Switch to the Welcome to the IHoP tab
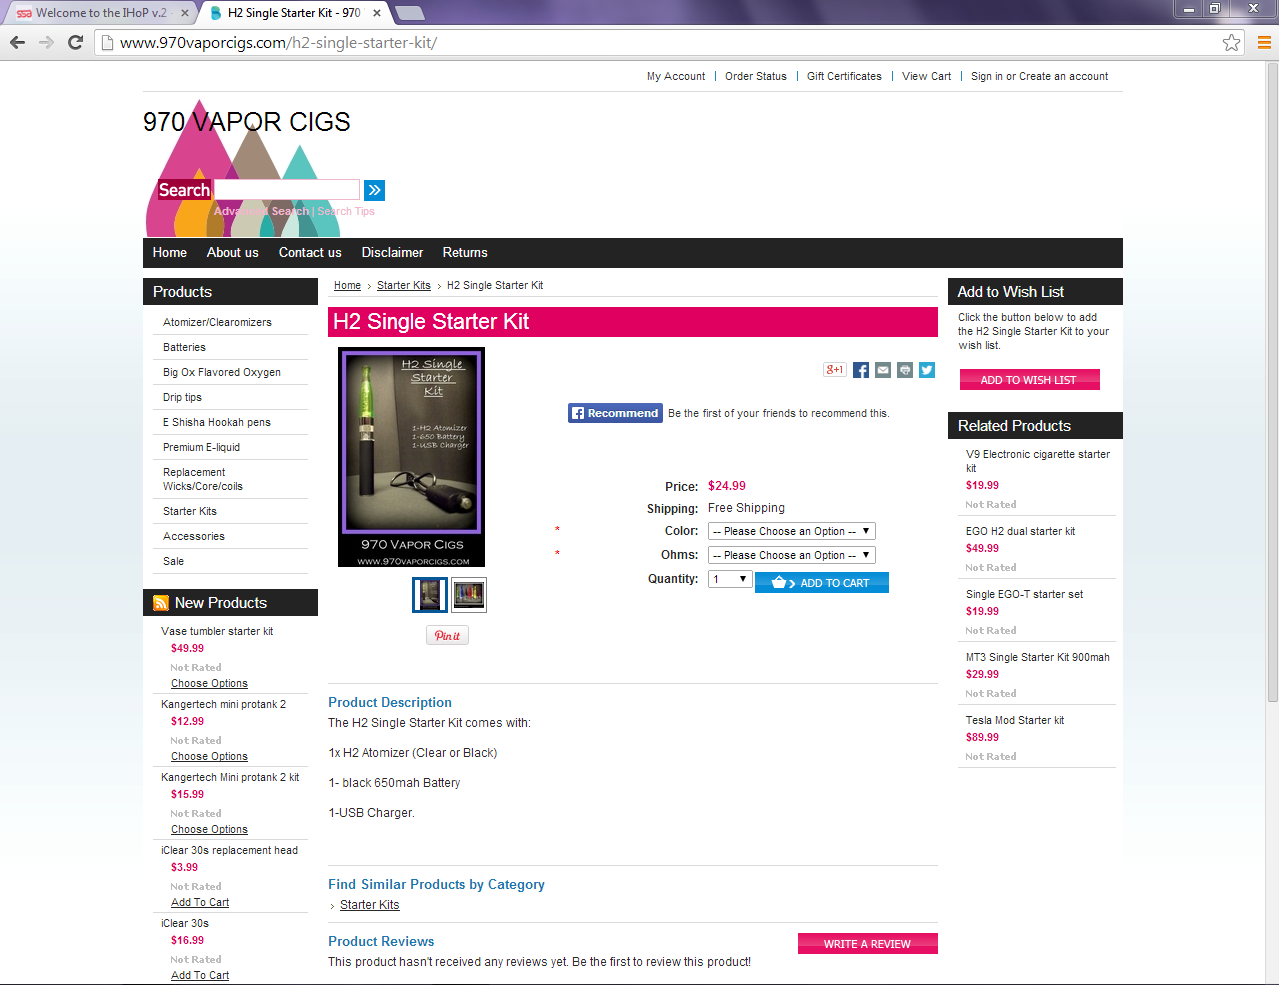Viewport: 1279px width, 985px height. [x=100, y=13]
